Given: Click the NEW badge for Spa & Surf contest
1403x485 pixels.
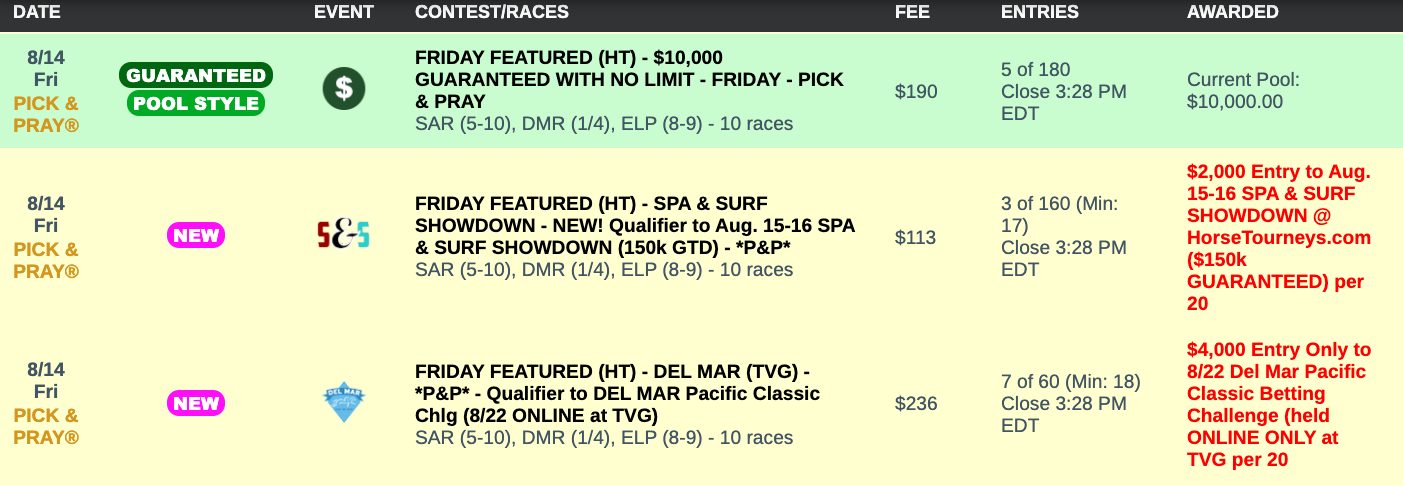Looking at the screenshot, I should coord(196,236).
